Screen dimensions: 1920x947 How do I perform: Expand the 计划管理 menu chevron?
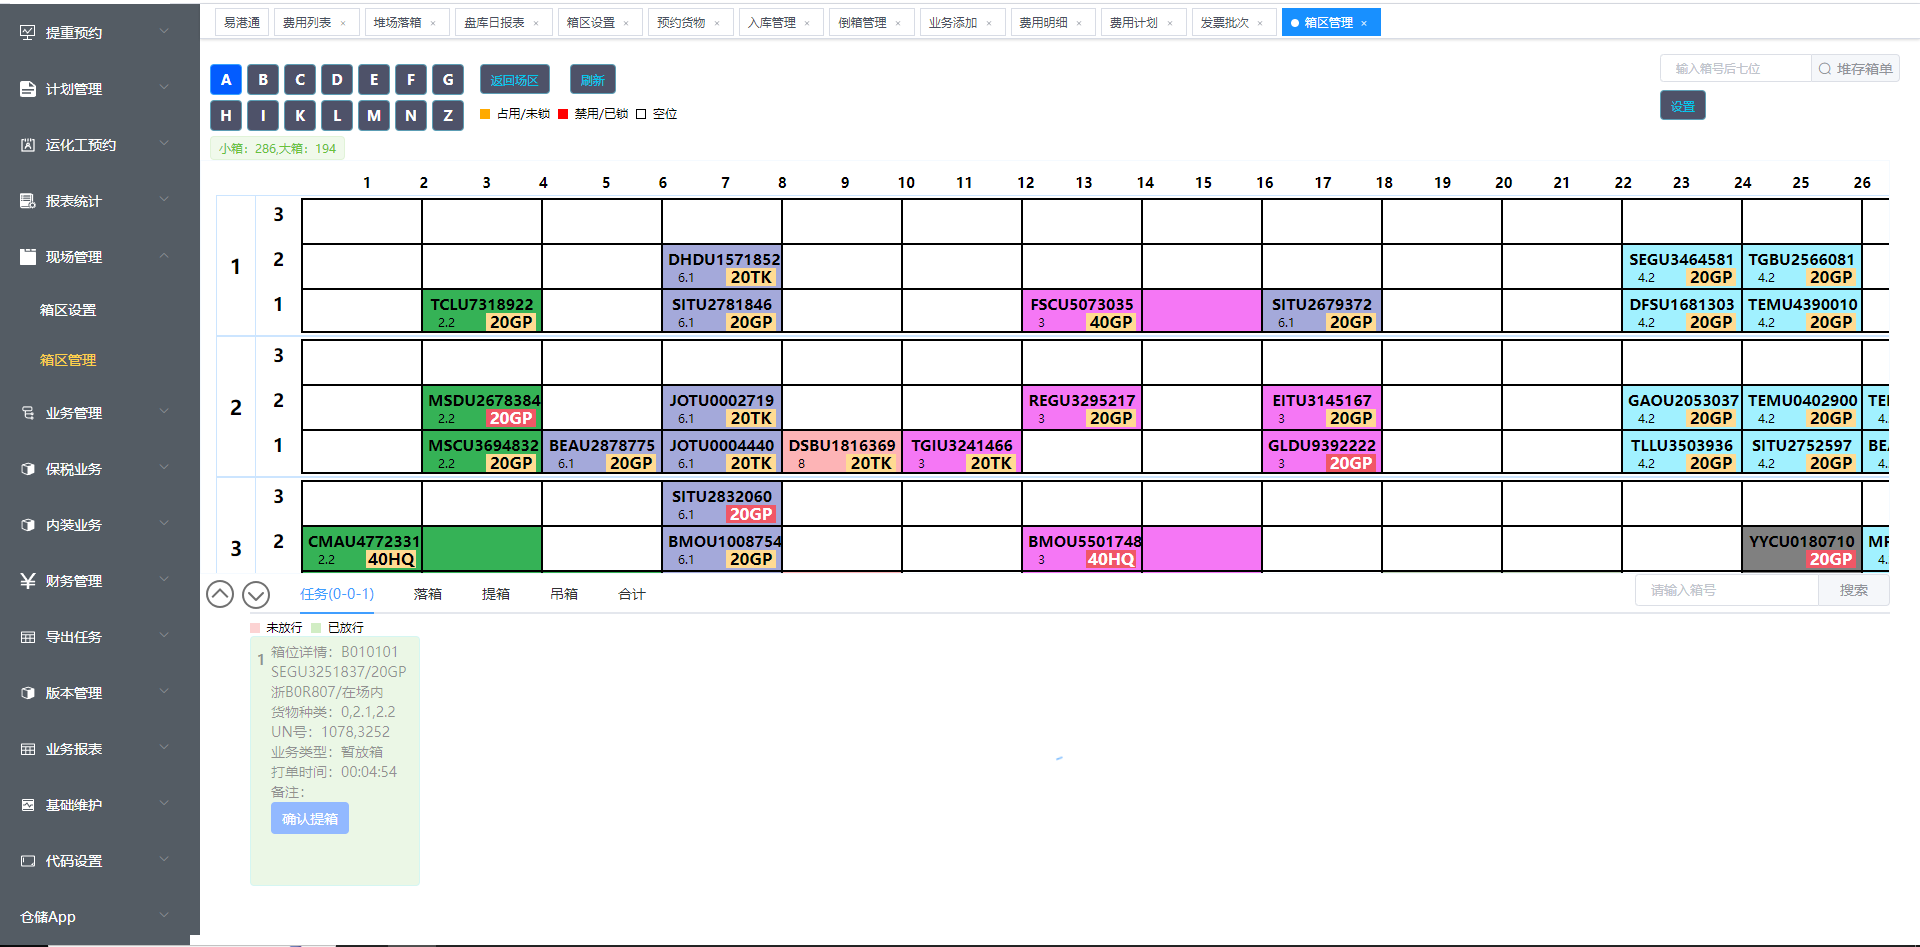coord(164,88)
